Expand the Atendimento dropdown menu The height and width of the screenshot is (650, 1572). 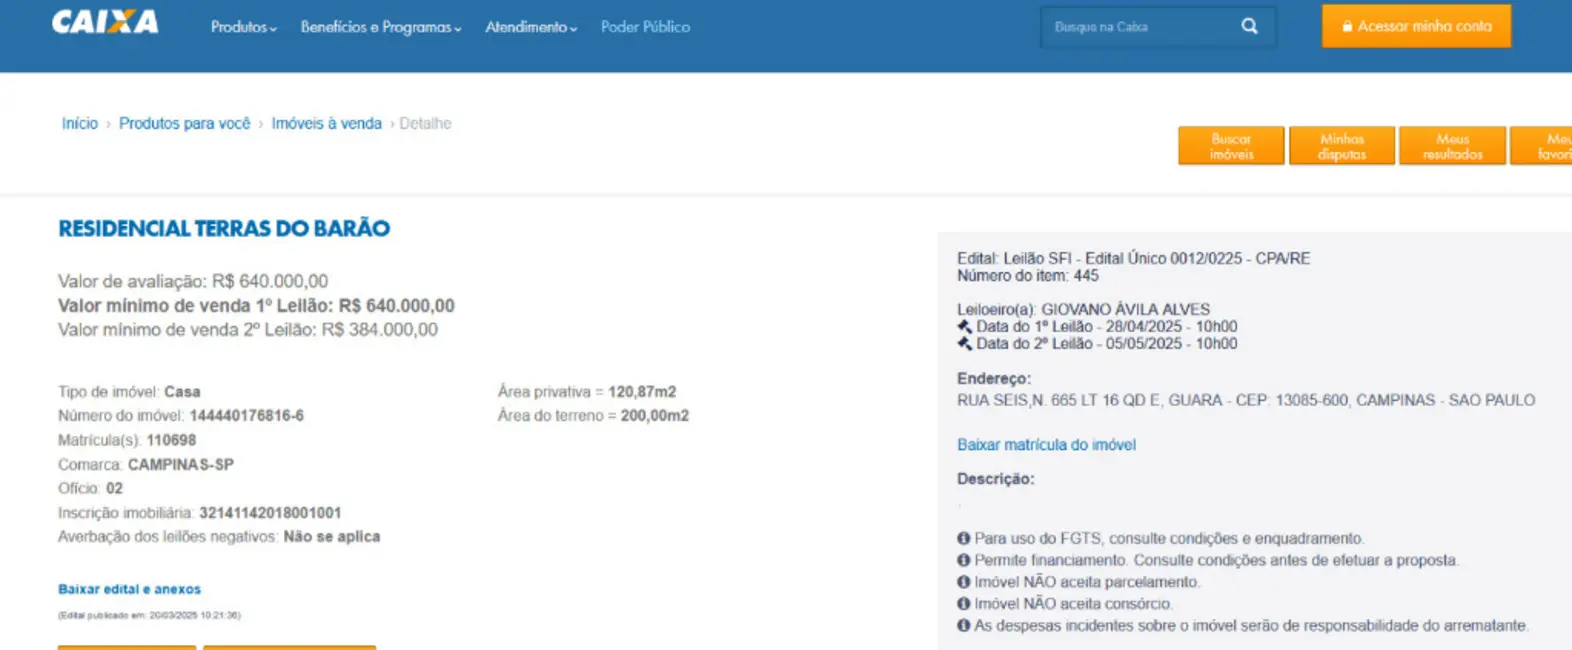tap(531, 27)
